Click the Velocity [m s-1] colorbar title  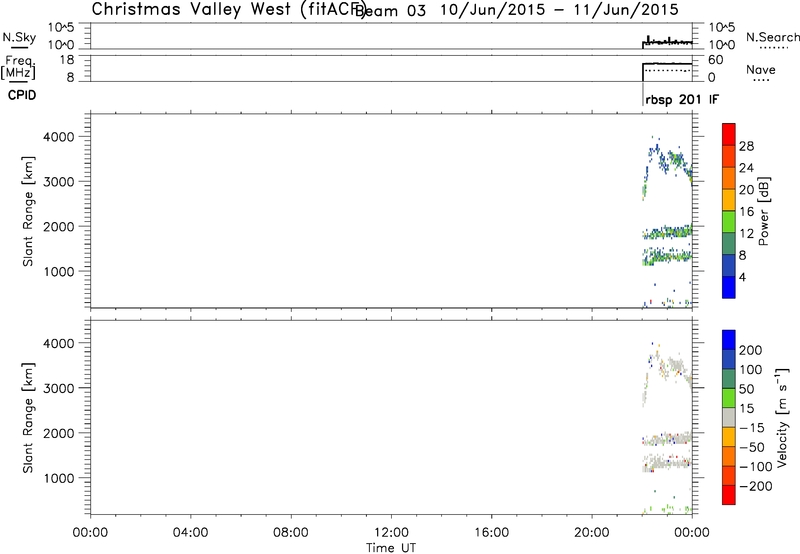click(782, 417)
